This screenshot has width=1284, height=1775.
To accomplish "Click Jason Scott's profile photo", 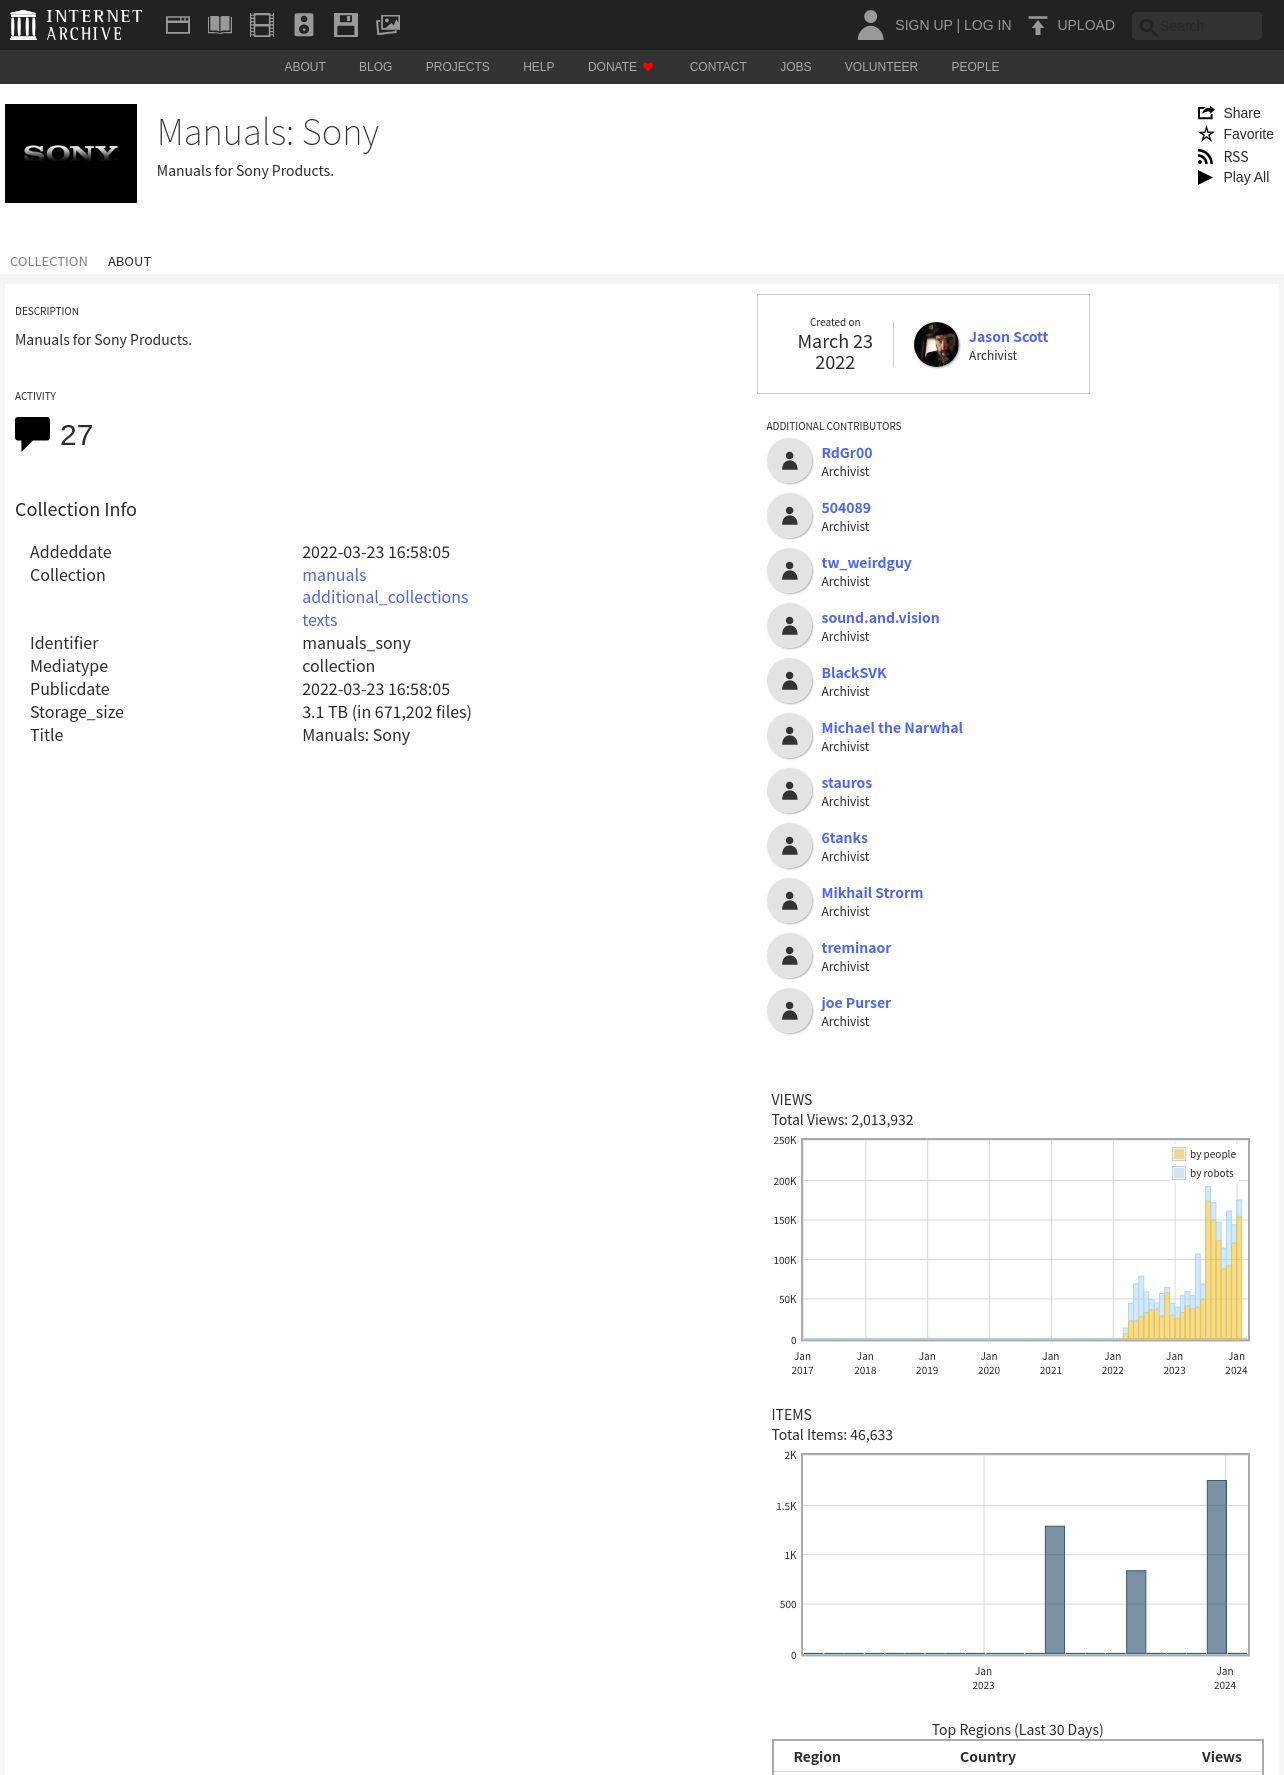I will coord(937,345).
